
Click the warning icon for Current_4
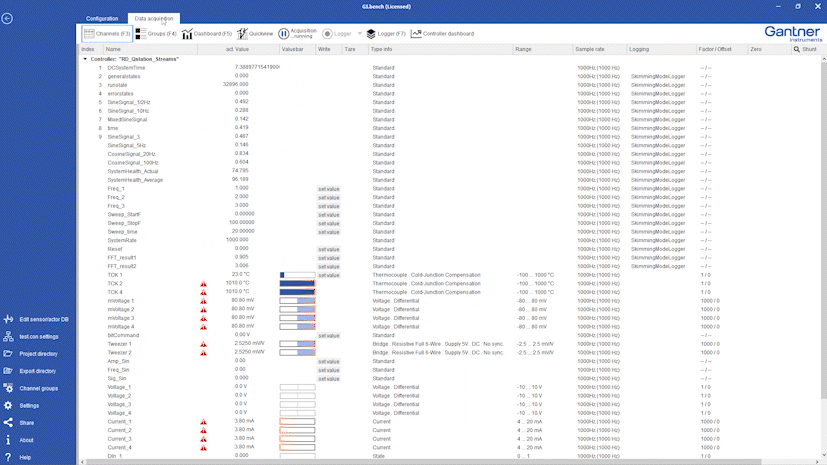[x=204, y=448]
